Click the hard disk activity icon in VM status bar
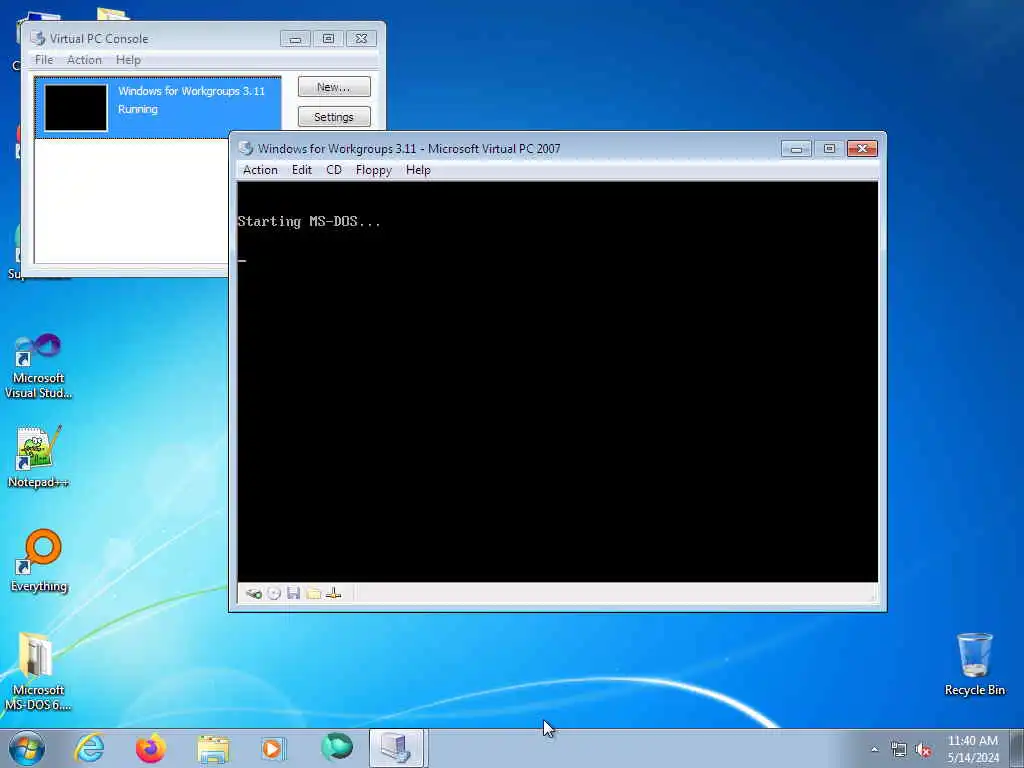 pyautogui.click(x=253, y=593)
